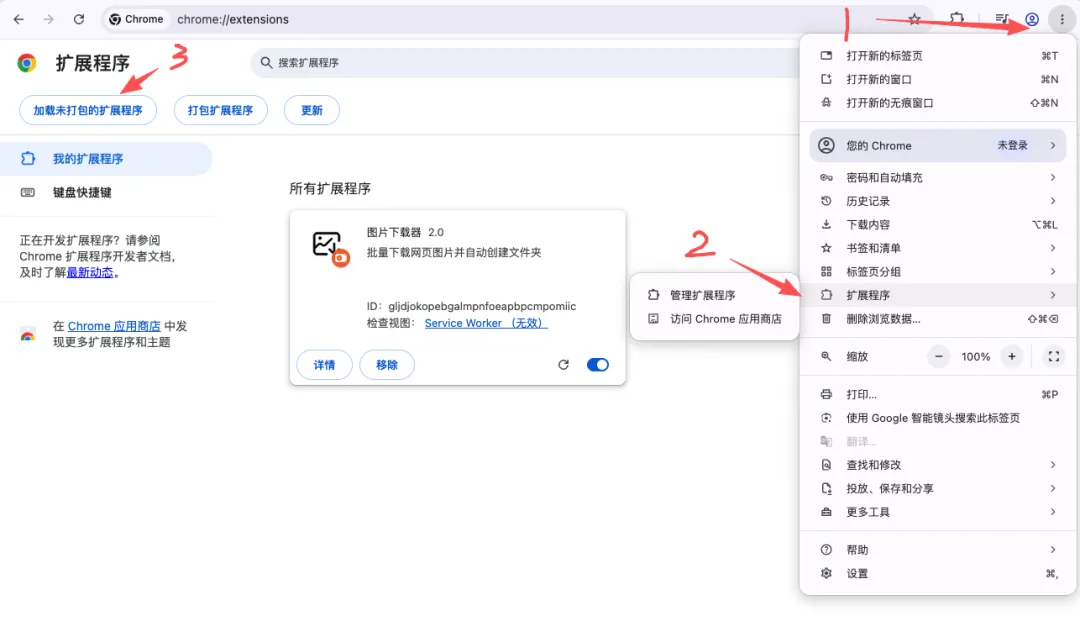Choose 访问 Chrome 应用商店 in the submenu
This screenshot has width=1080, height=637.
tap(714, 319)
